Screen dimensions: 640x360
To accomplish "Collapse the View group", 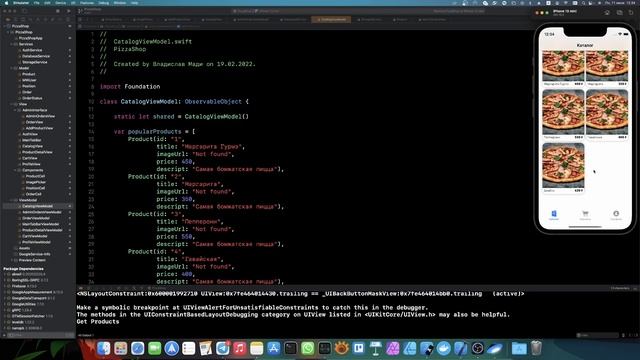I will (12, 104).
